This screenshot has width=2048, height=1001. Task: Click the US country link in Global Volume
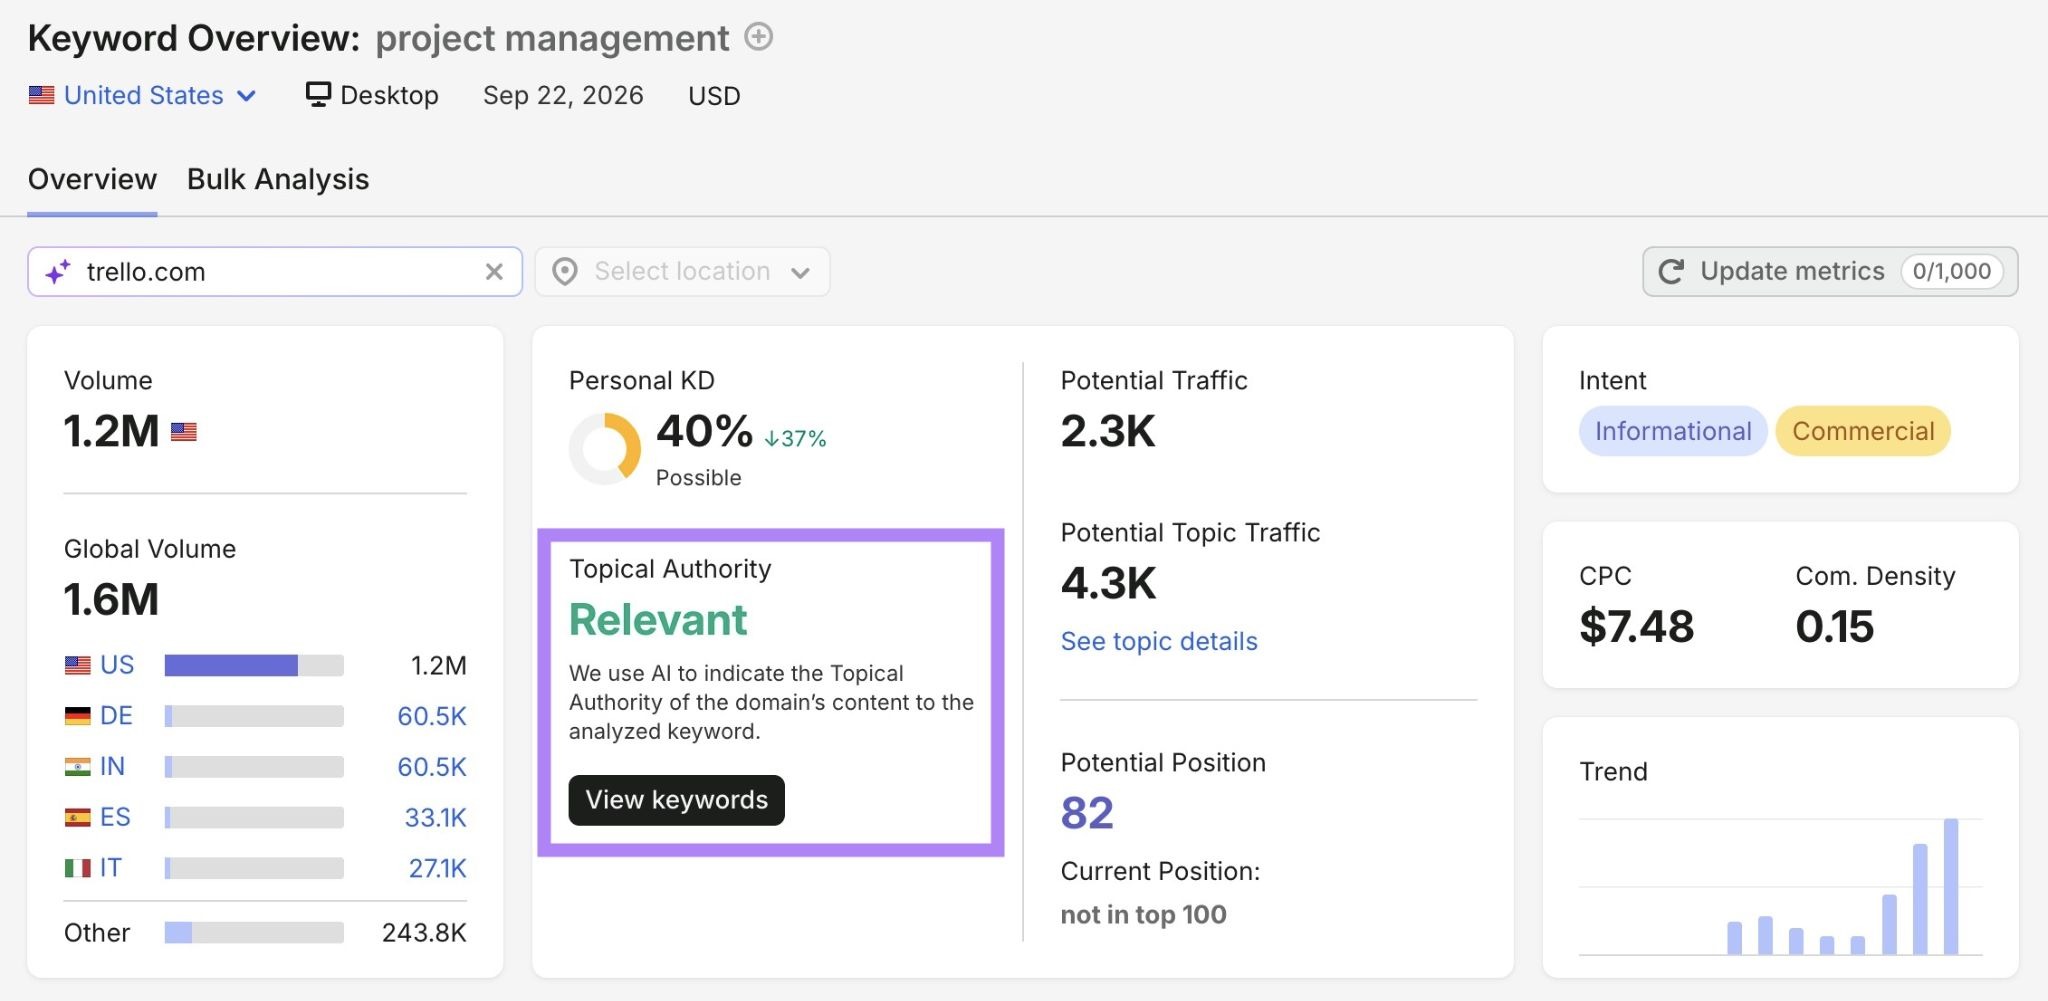tap(117, 665)
